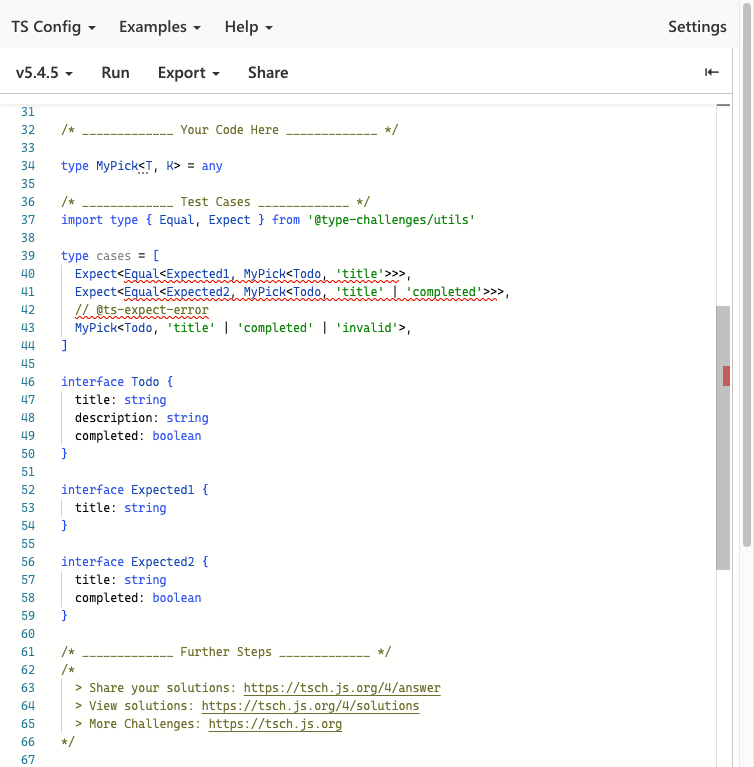Click 'completed: boolean' on line 58
This screenshot has width=754, height=767.
pyautogui.click(x=138, y=598)
